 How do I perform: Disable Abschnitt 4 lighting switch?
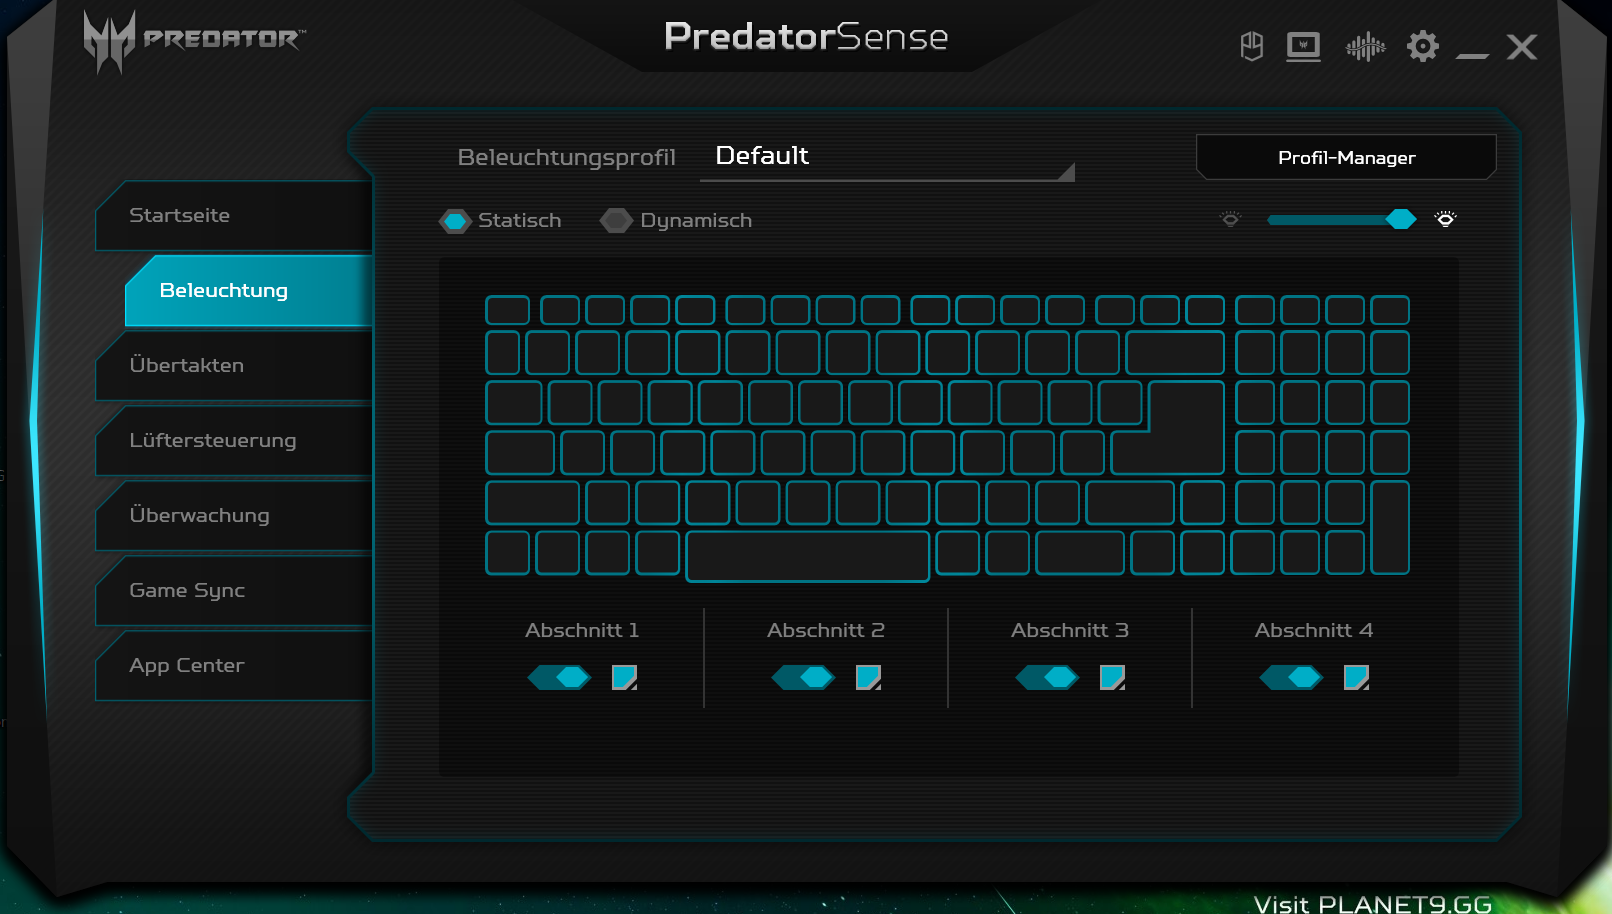(1291, 678)
